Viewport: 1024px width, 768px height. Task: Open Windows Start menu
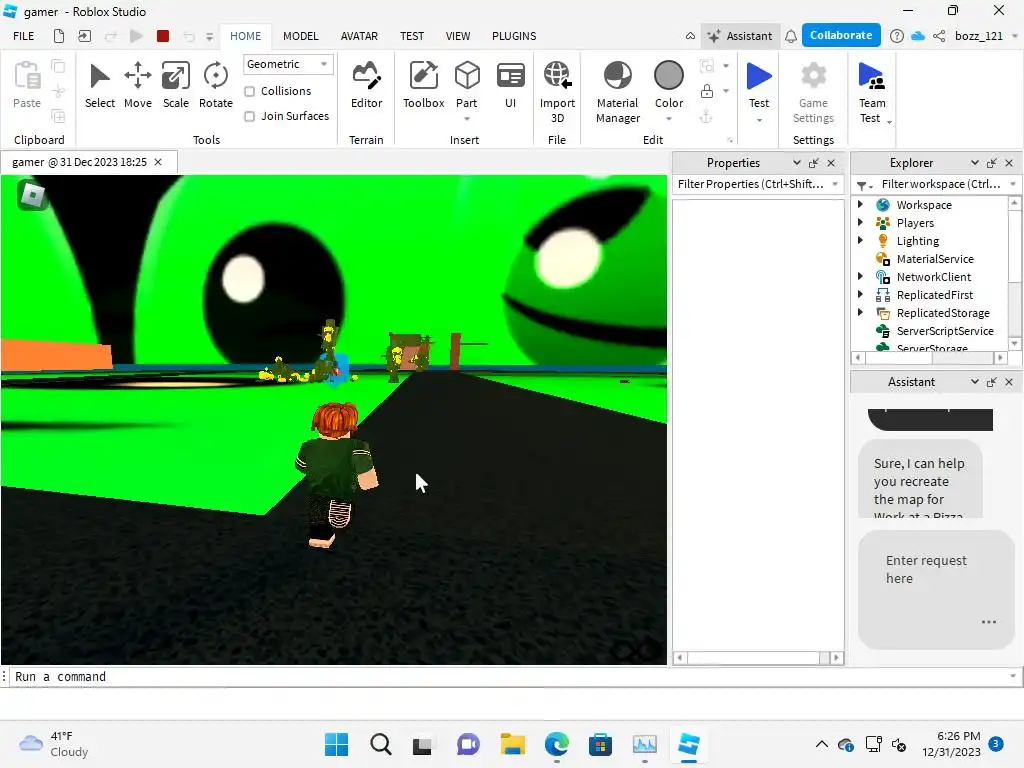336,744
